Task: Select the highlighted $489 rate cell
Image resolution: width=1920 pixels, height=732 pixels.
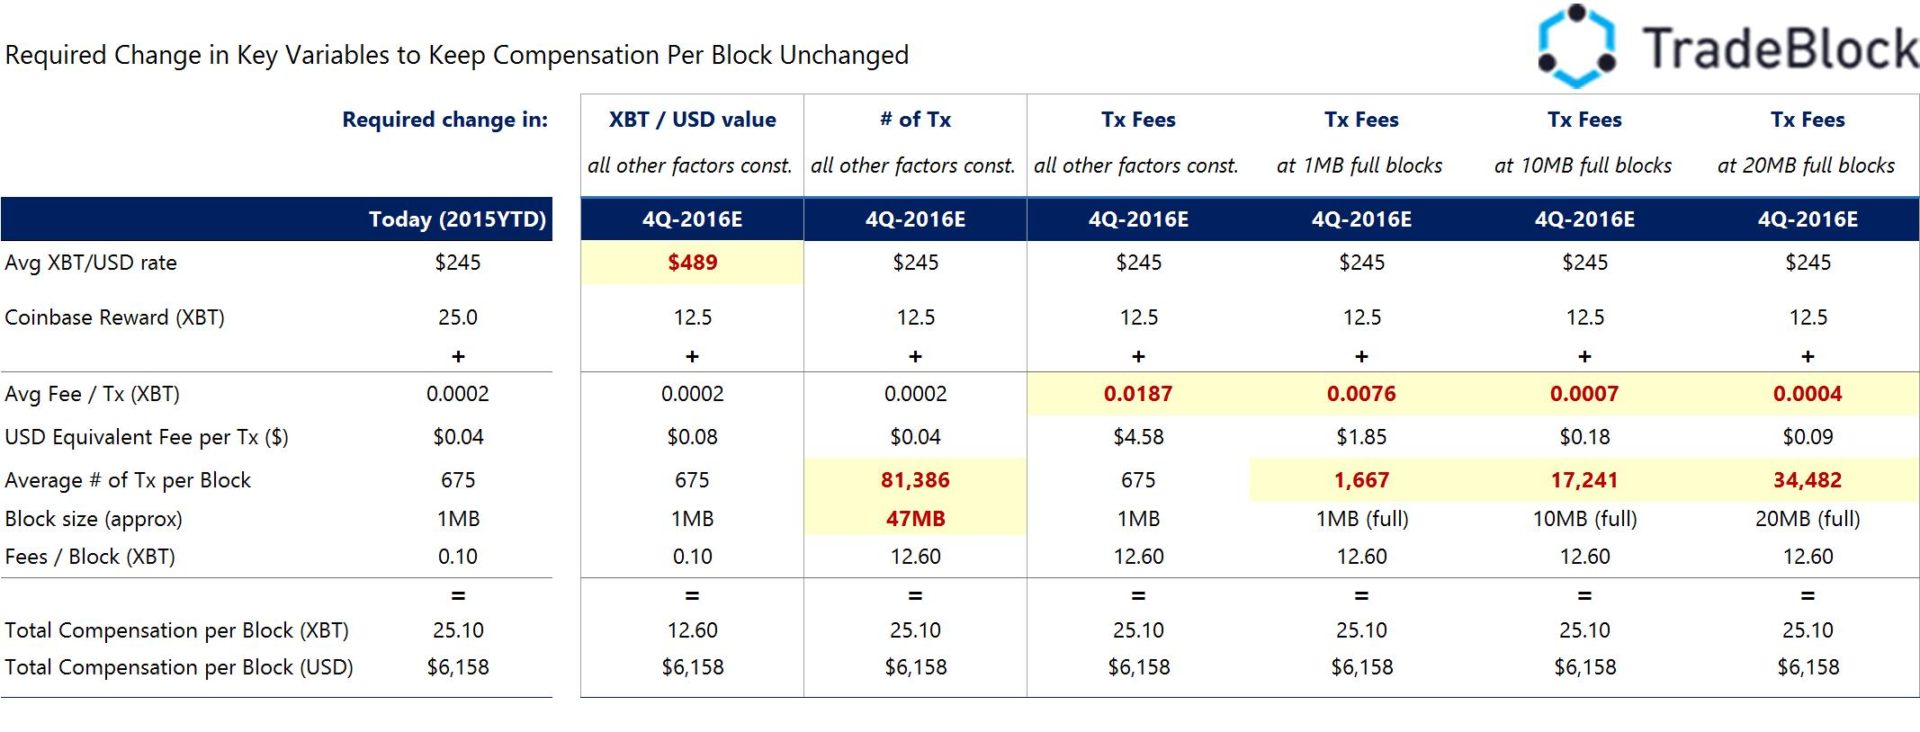Action: 692,262
